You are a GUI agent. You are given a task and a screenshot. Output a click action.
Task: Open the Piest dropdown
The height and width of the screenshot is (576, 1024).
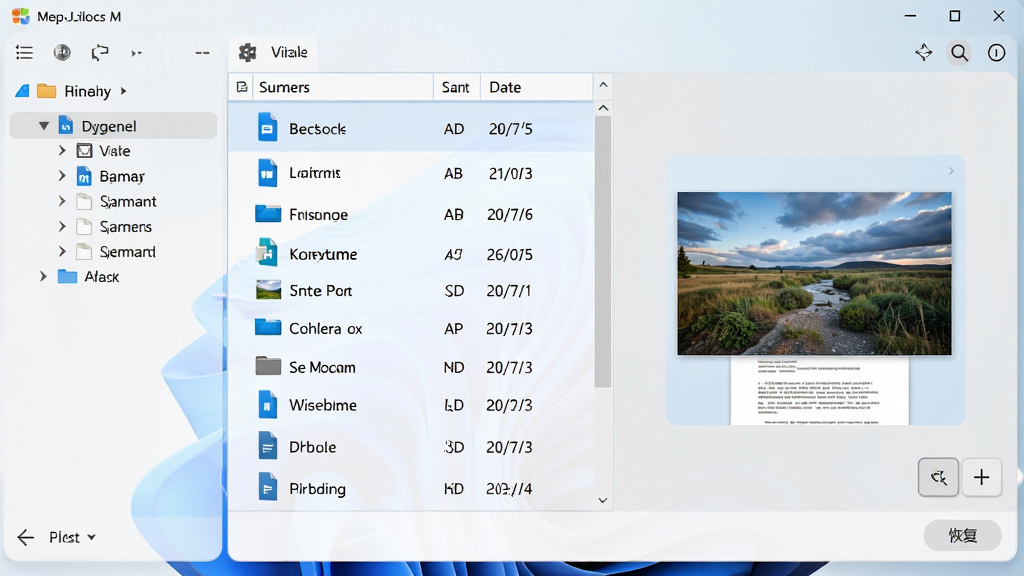pos(72,537)
